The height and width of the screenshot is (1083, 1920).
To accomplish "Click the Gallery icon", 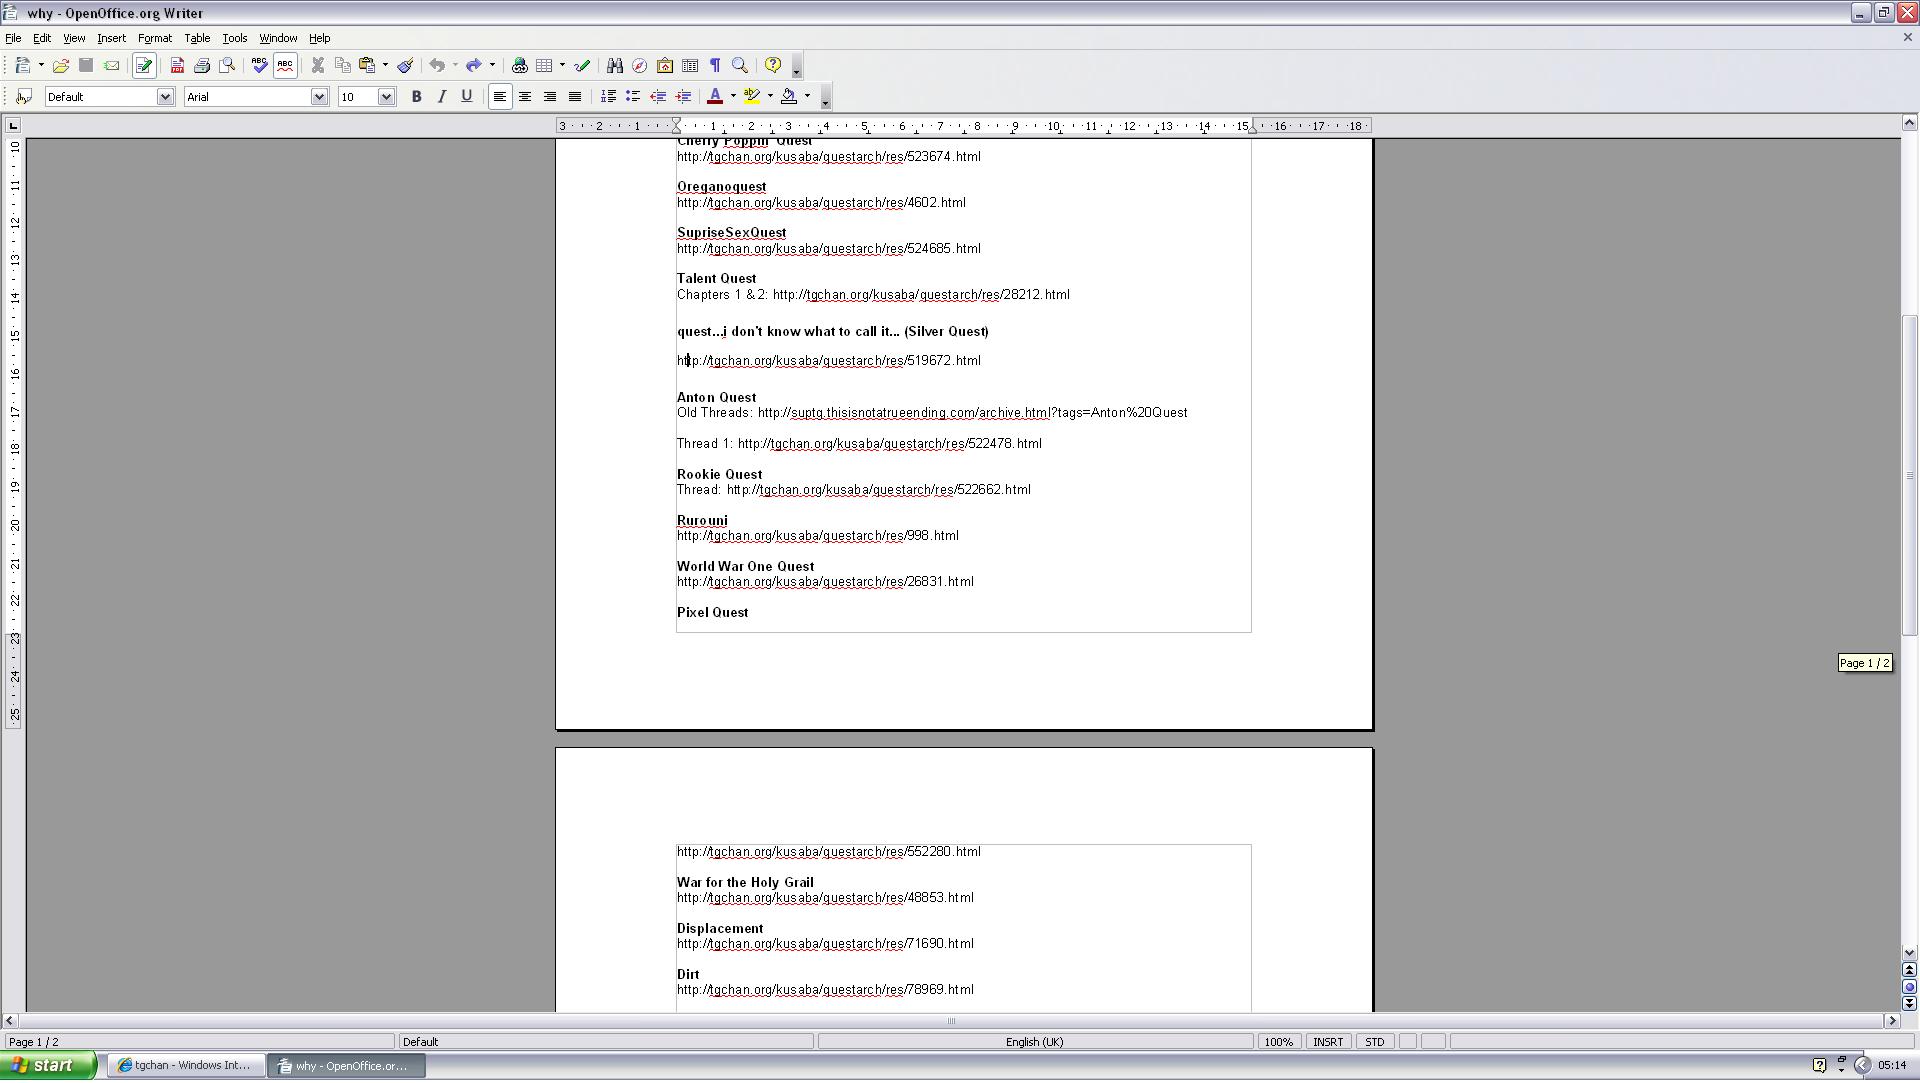I will [665, 66].
